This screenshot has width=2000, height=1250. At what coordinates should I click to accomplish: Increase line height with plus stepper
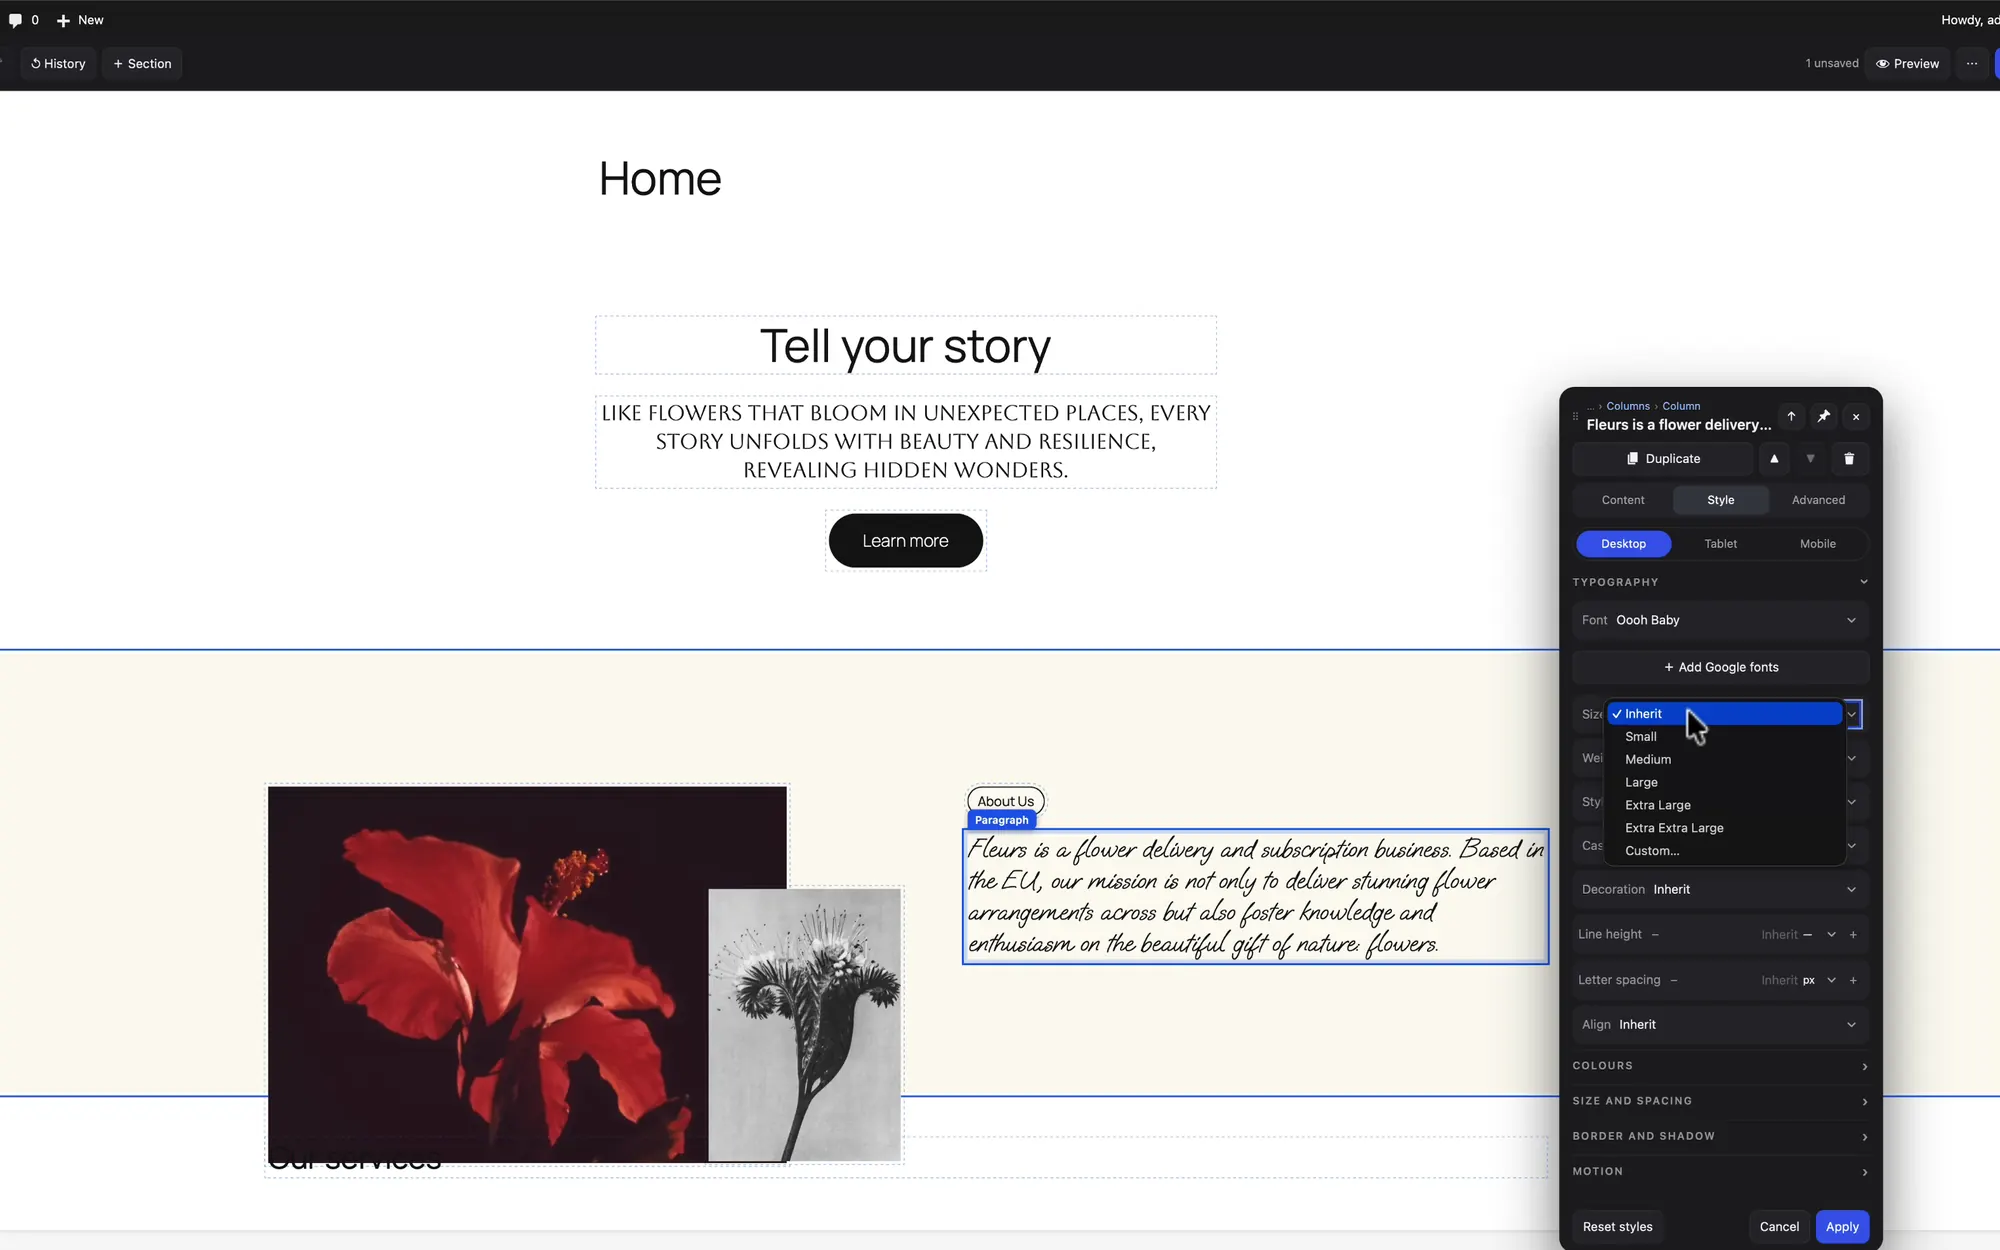[x=1853, y=935]
